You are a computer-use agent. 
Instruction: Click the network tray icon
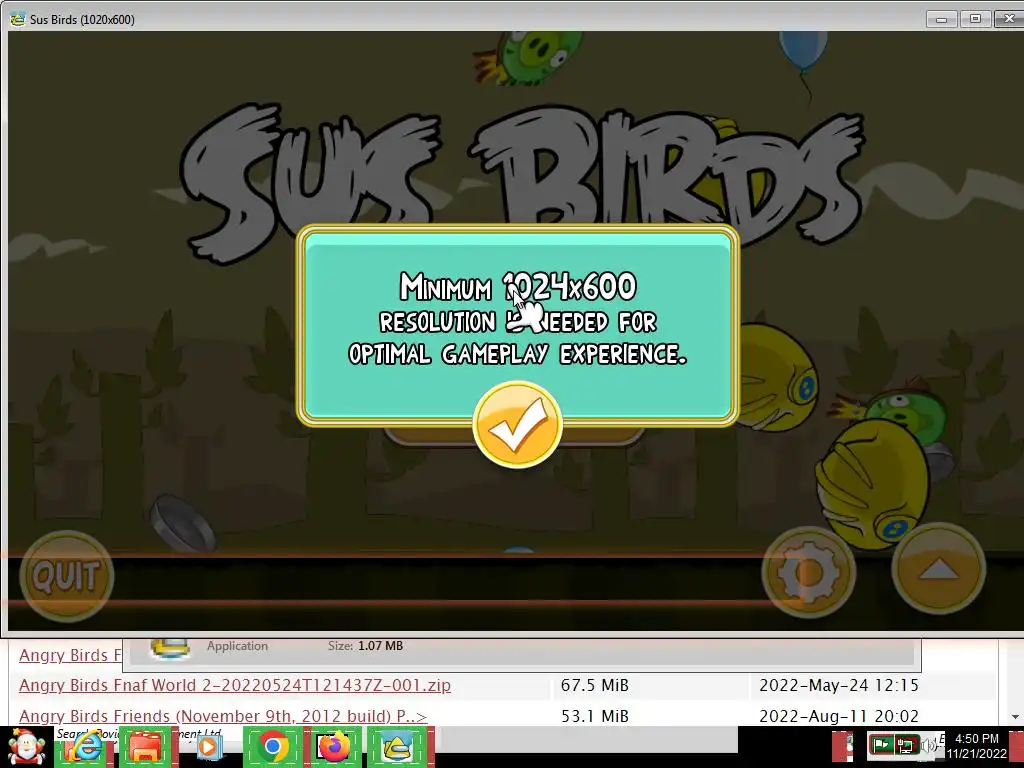(906, 744)
